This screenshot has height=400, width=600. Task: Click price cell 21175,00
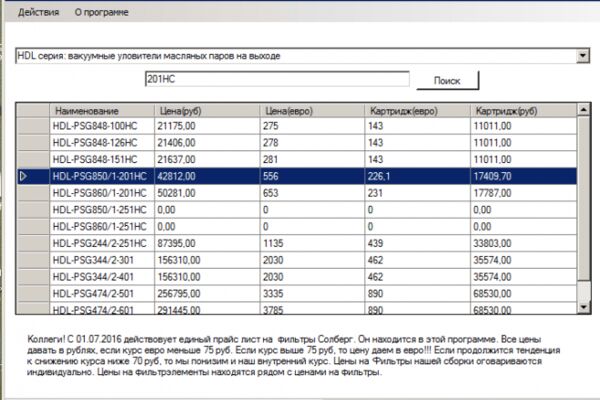[x=207, y=126]
